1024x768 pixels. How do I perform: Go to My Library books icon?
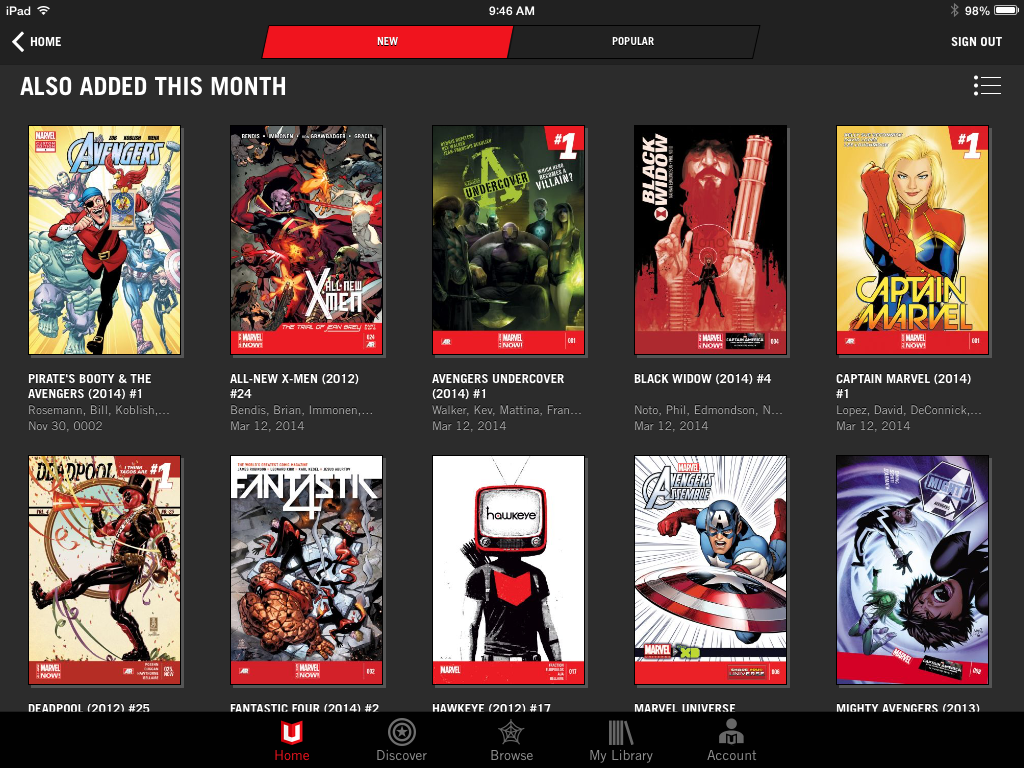pyautogui.click(x=620, y=732)
